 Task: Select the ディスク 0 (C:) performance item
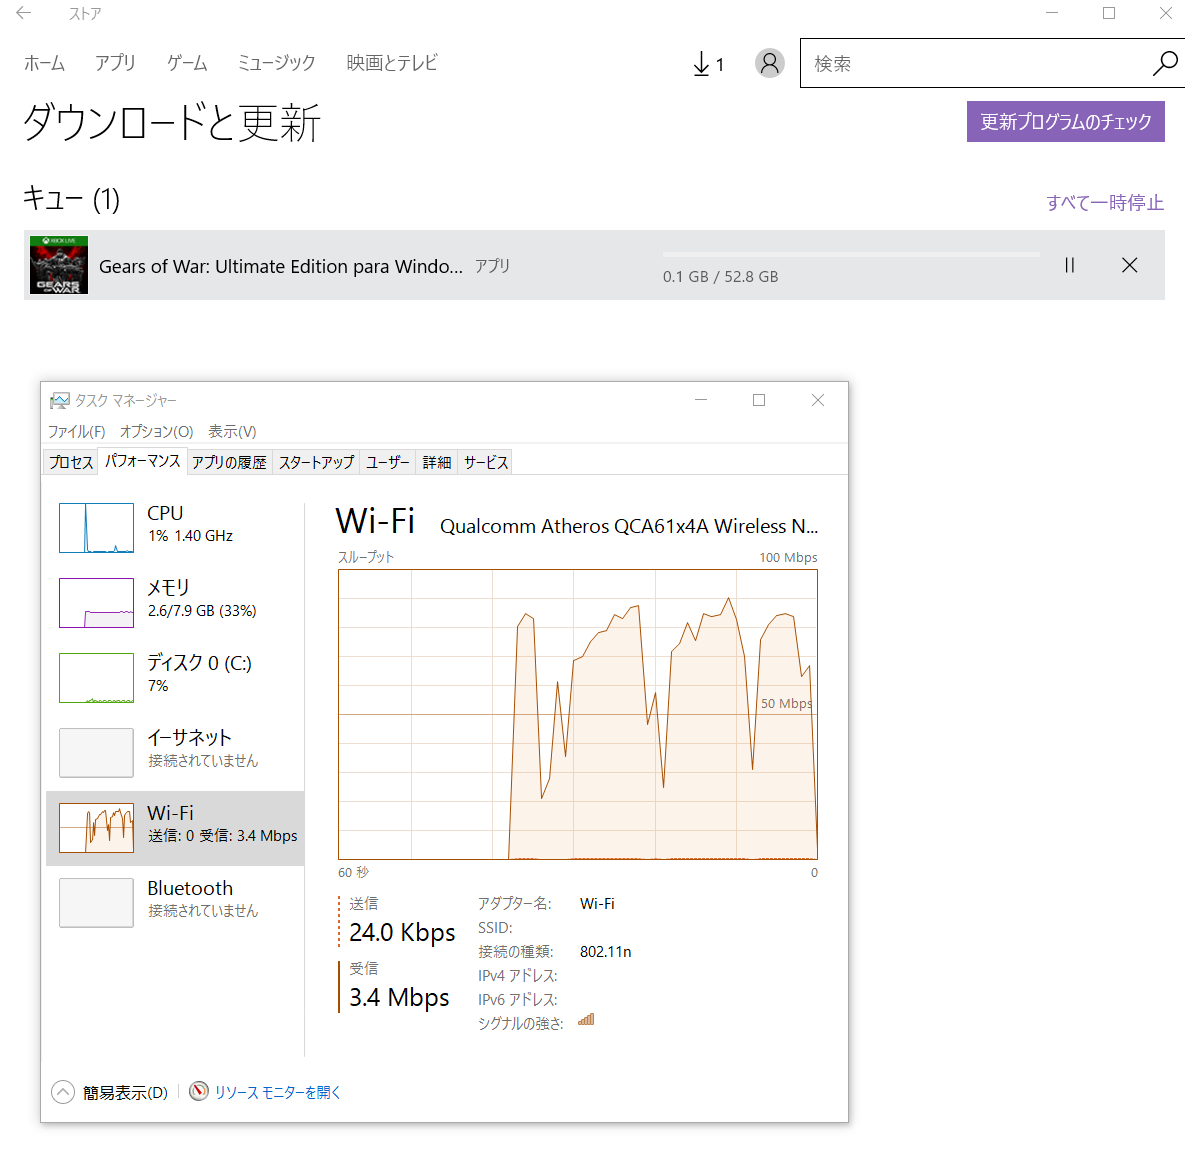click(x=175, y=677)
